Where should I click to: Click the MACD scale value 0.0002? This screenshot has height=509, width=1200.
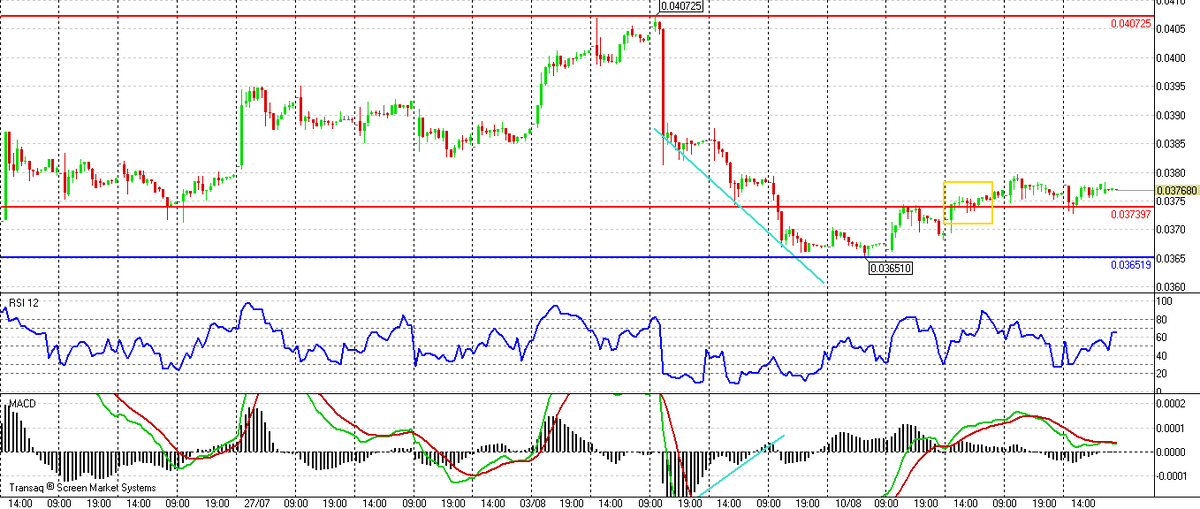click(x=1173, y=403)
